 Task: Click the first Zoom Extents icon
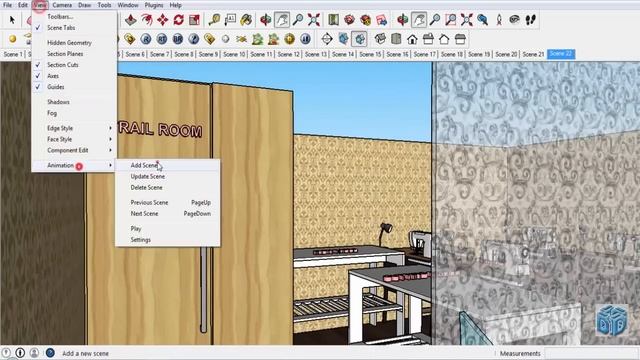[x=314, y=20]
